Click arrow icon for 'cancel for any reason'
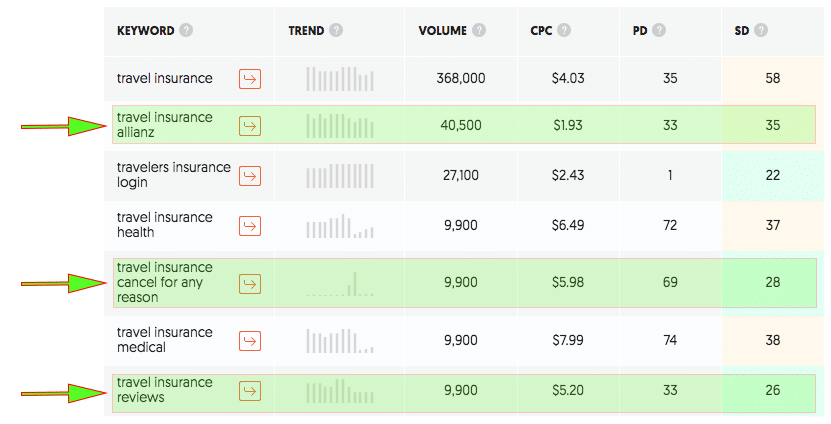The height and width of the screenshot is (424, 831). pyautogui.click(x=250, y=283)
